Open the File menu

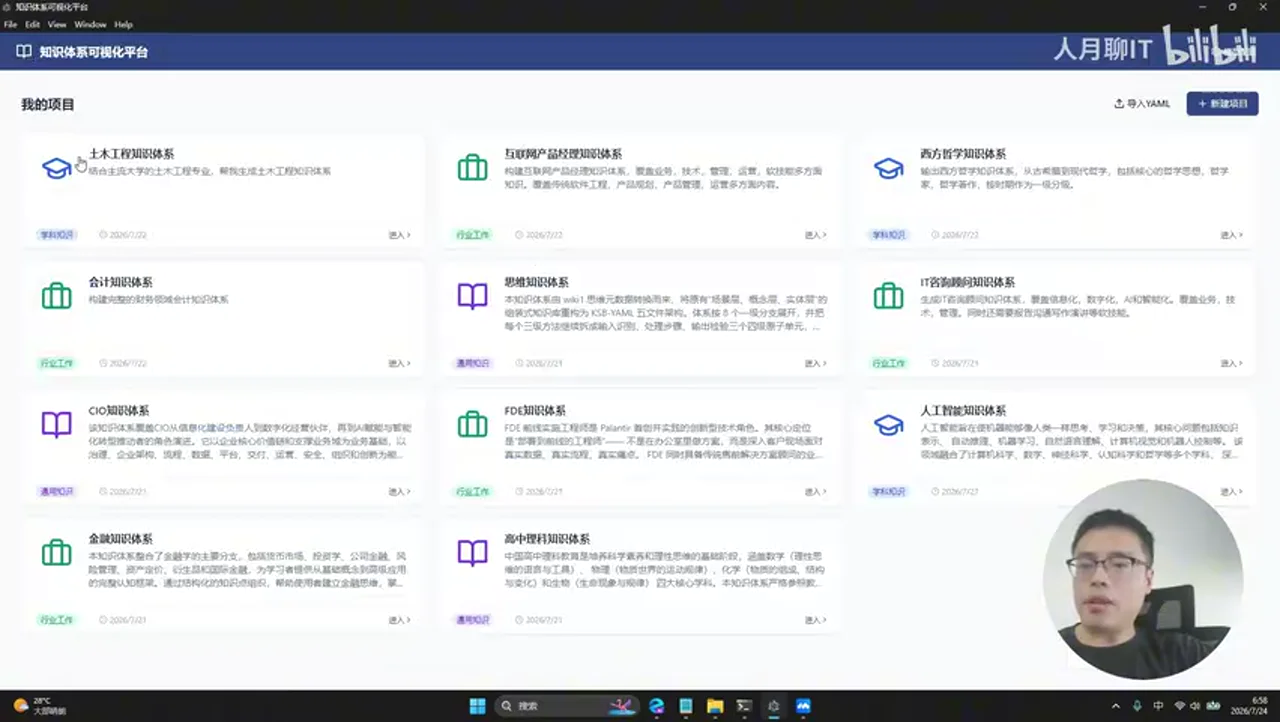pyautogui.click(x=10, y=24)
